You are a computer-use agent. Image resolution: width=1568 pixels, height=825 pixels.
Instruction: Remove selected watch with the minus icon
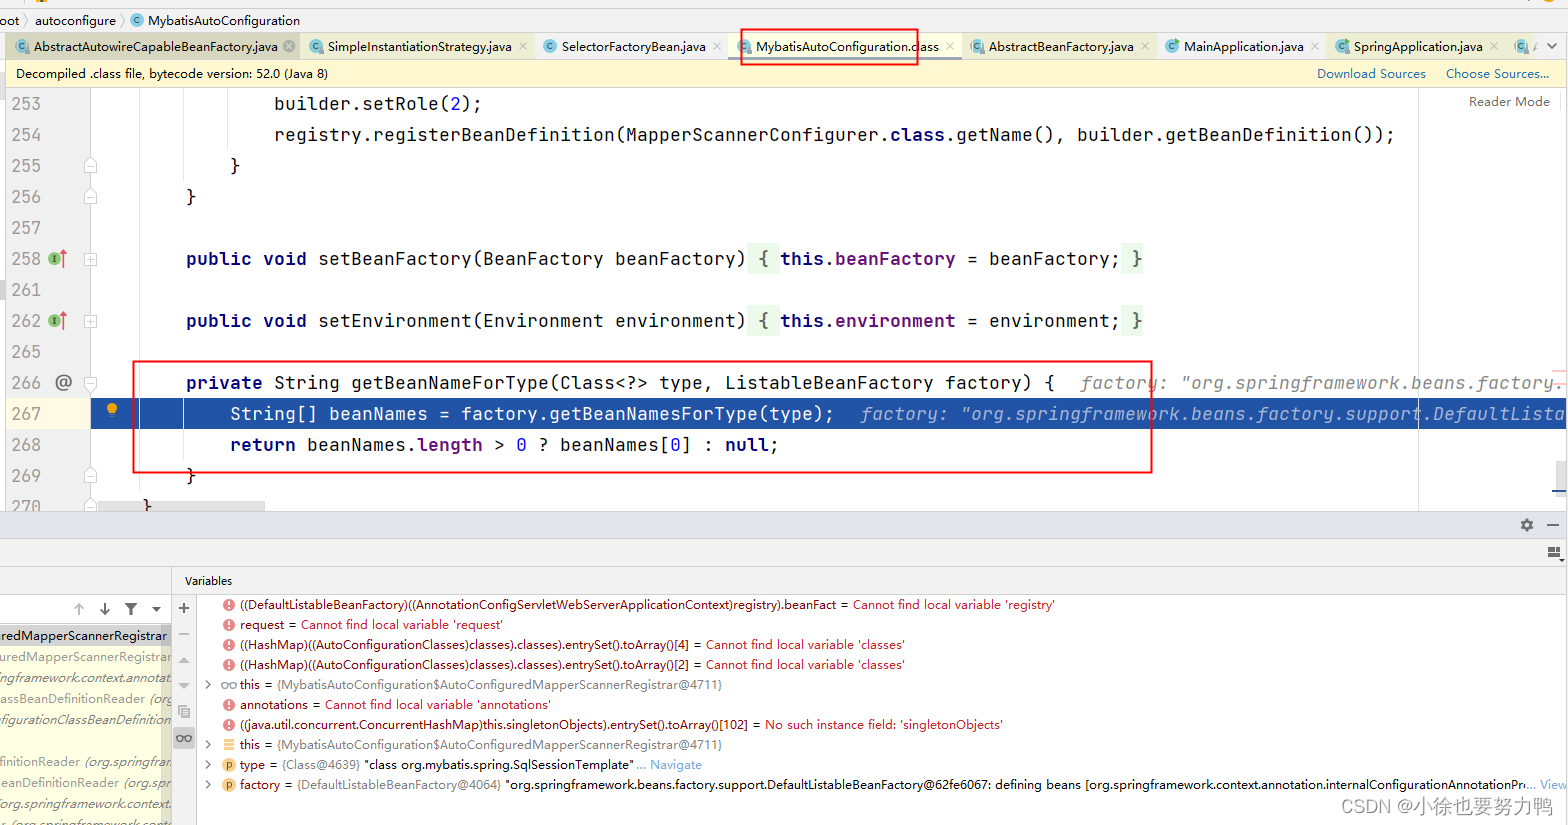(184, 634)
